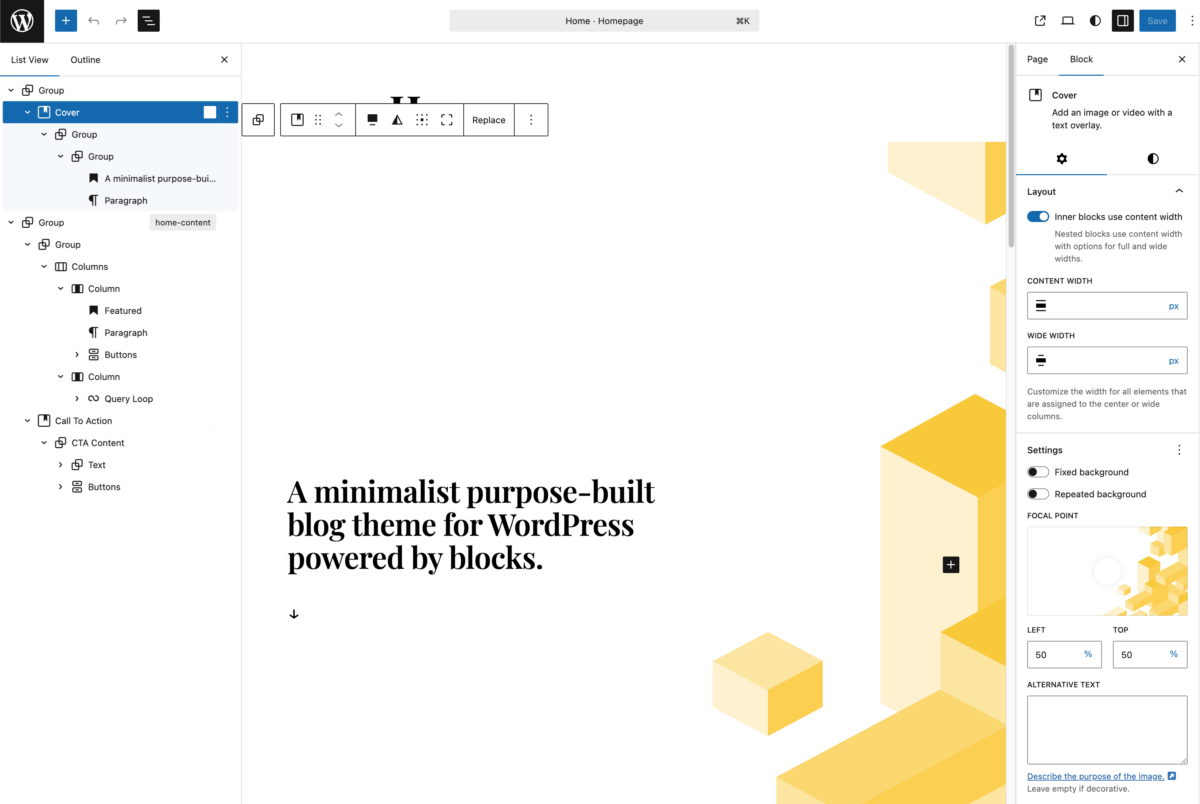Open the Cover block styles tab icon
Image resolution: width=1200 pixels, height=804 pixels.
(x=1153, y=159)
